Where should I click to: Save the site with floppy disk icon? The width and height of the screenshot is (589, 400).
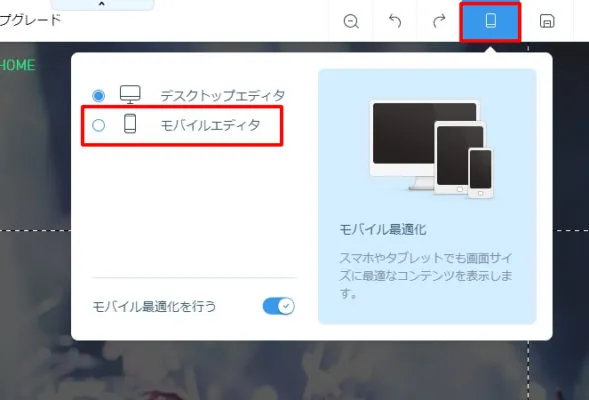tap(547, 21)
